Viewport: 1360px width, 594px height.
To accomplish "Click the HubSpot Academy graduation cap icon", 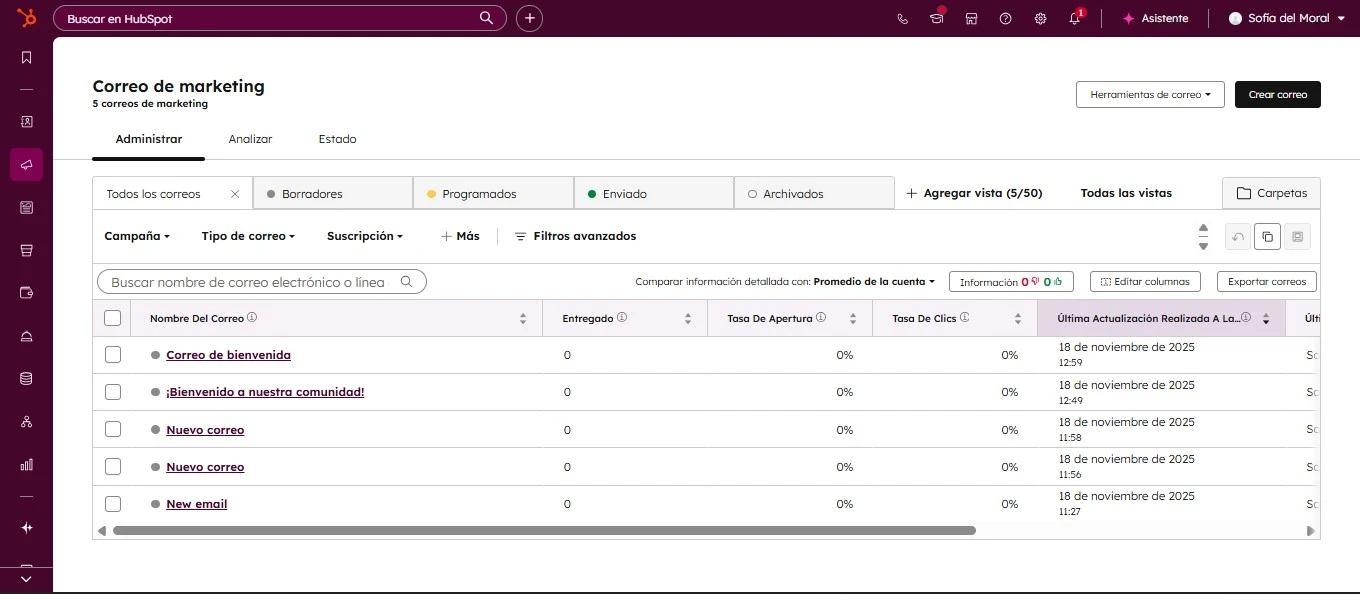I will tap(937, 18).
